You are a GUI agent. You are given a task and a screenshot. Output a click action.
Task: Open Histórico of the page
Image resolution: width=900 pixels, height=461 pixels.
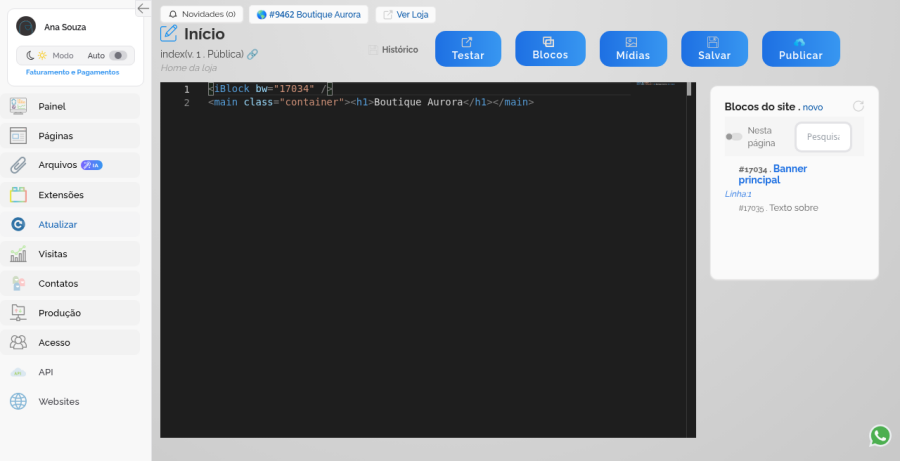393,50
